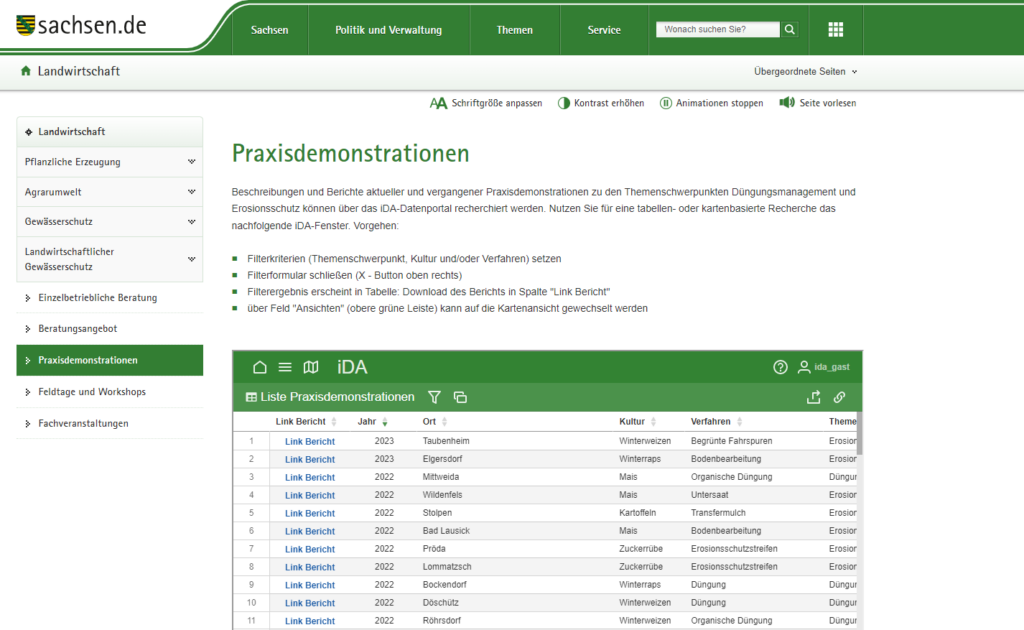1024x630 pixels.
Task: Select Feldtage und Workshops in sidebar
Action: [x=110, y=392]
